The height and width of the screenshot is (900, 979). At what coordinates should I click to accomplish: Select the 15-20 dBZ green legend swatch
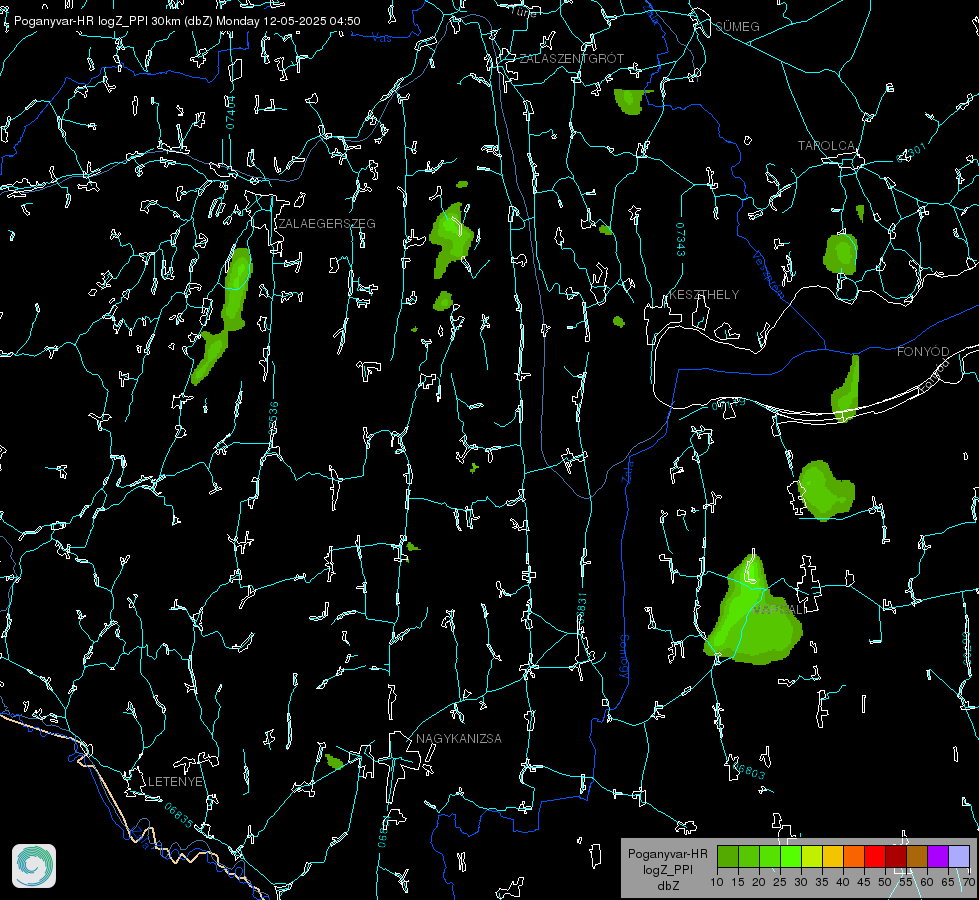pos(749,856)
